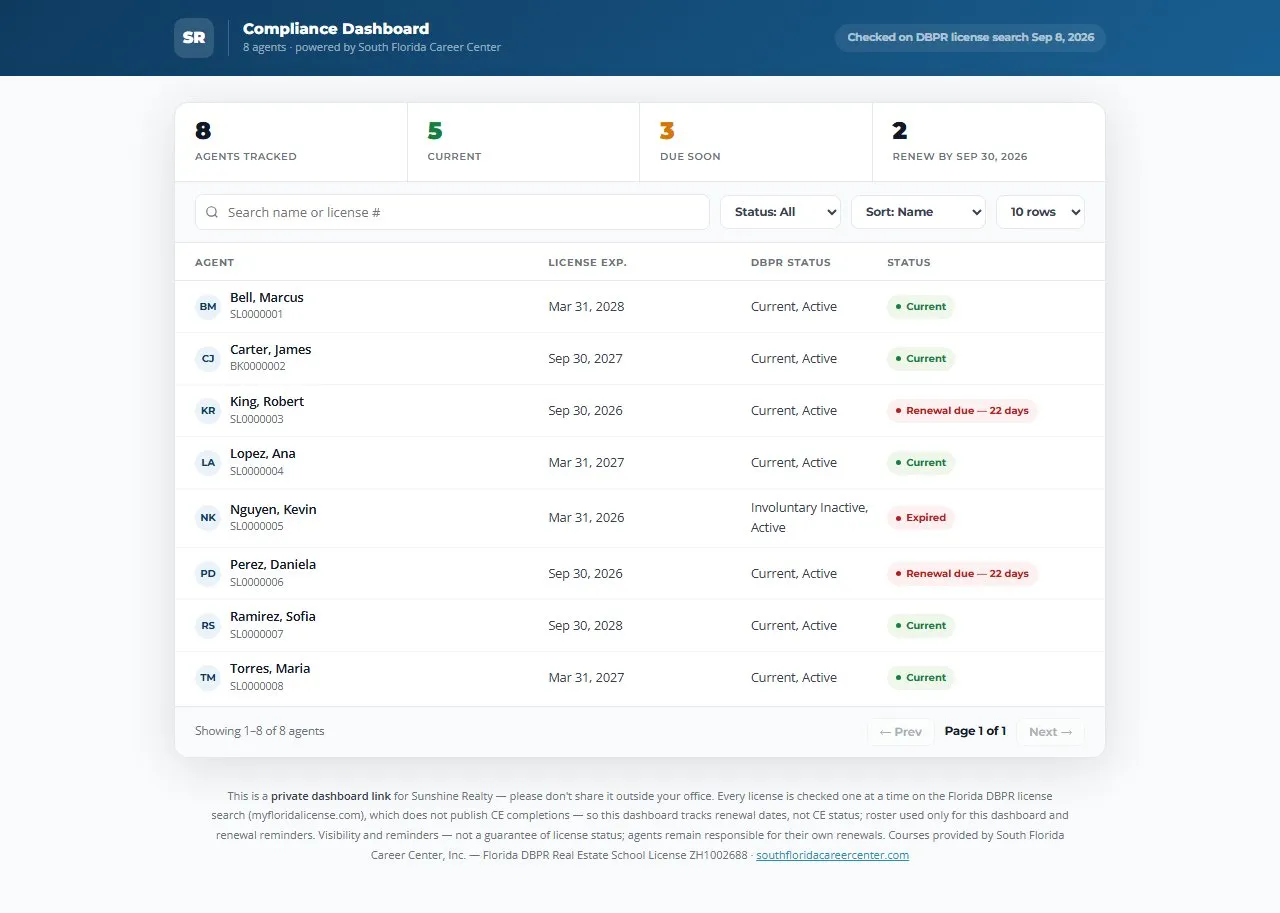Click the RS avatar for Sofia Ramirez
1280x913 pixels.
tap(207, 625)
